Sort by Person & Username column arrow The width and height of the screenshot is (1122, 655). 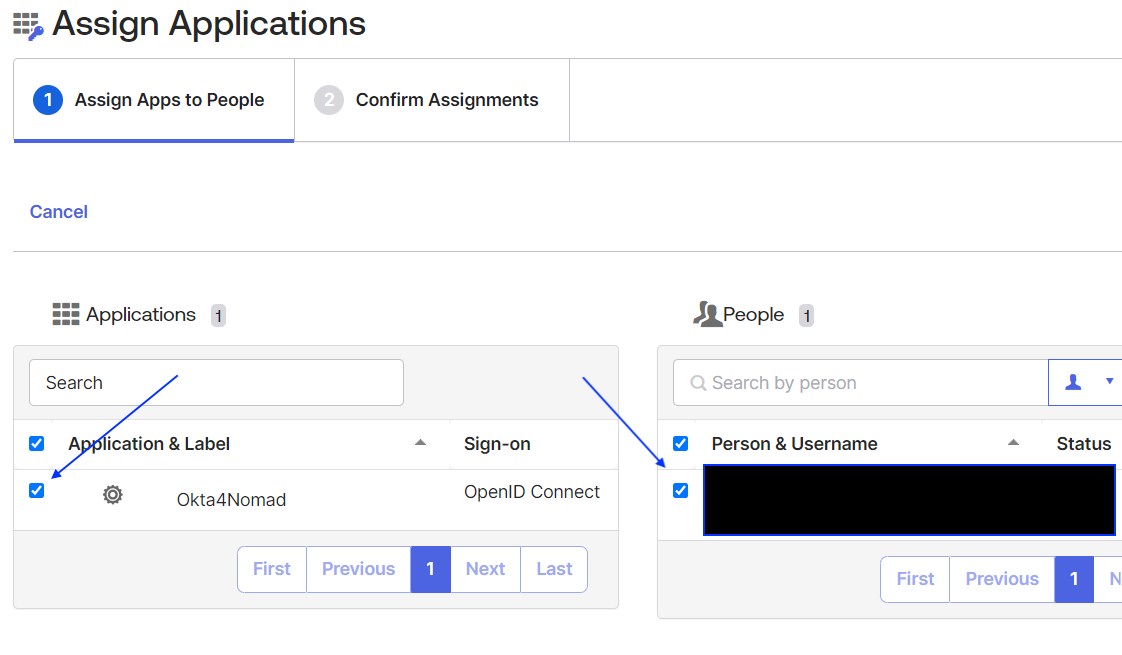[1013, 443]
